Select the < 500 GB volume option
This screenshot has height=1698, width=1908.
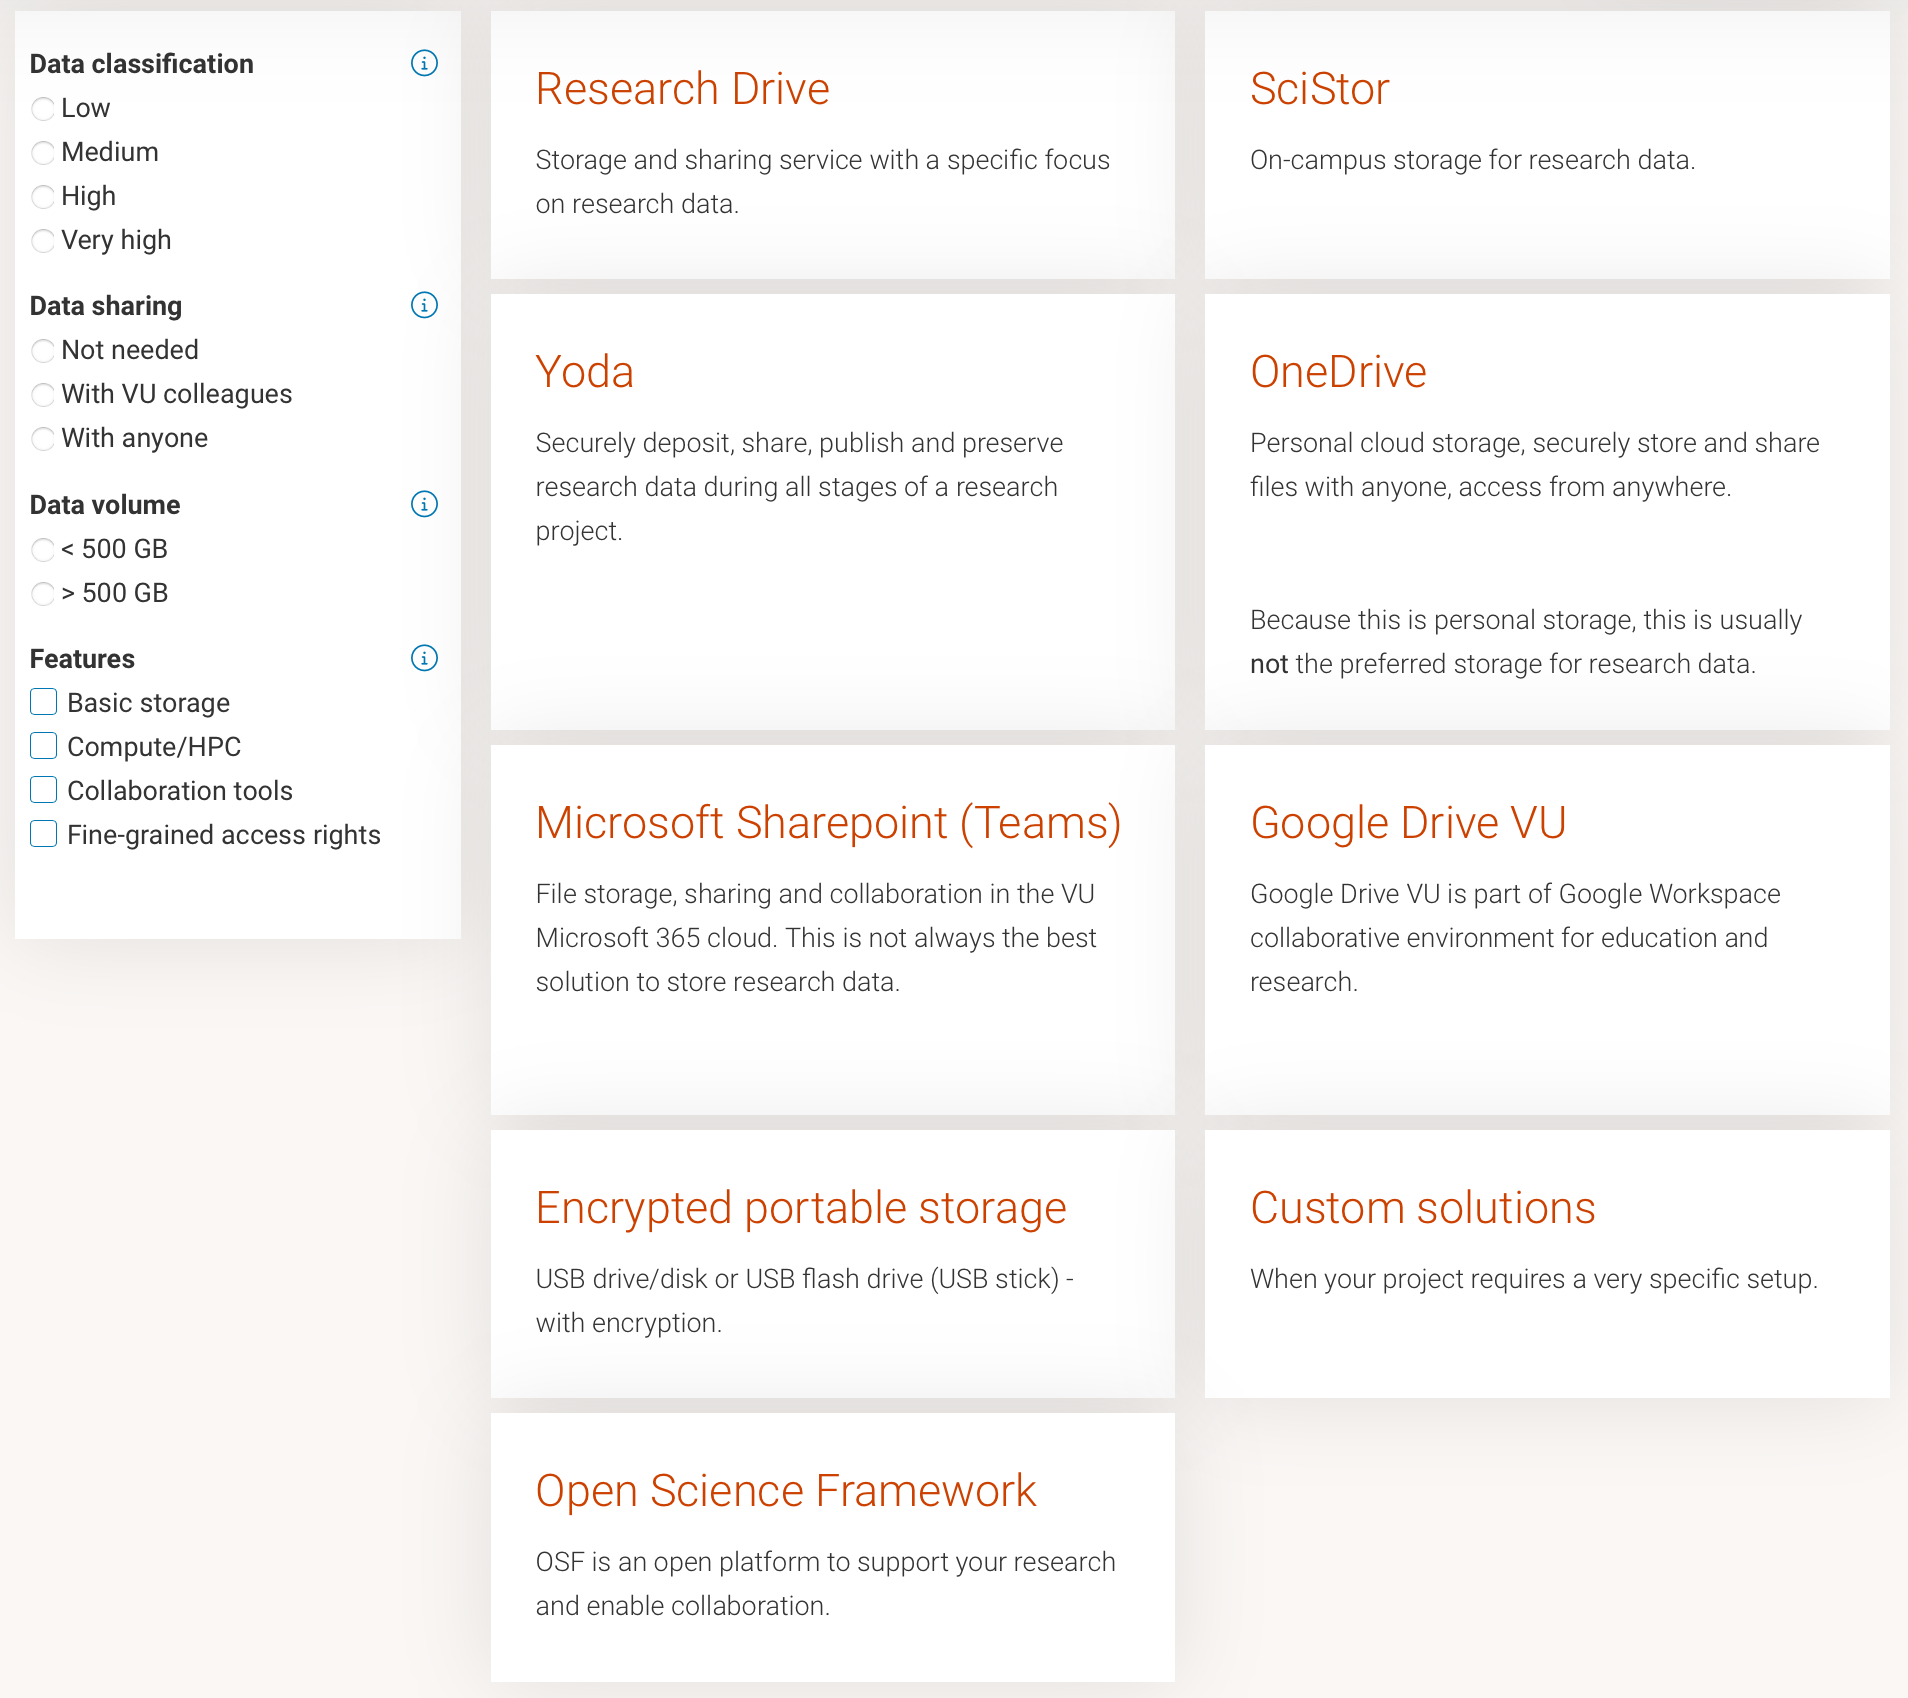click(43, 549)
